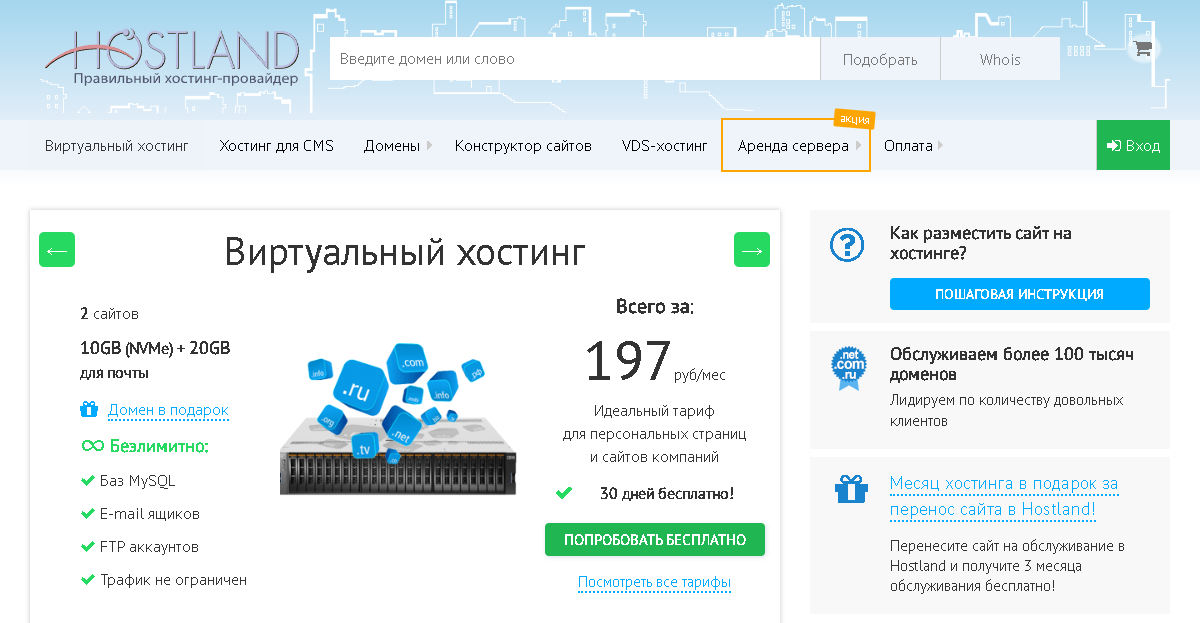Click the Безлимитно: label

(159, 446)
